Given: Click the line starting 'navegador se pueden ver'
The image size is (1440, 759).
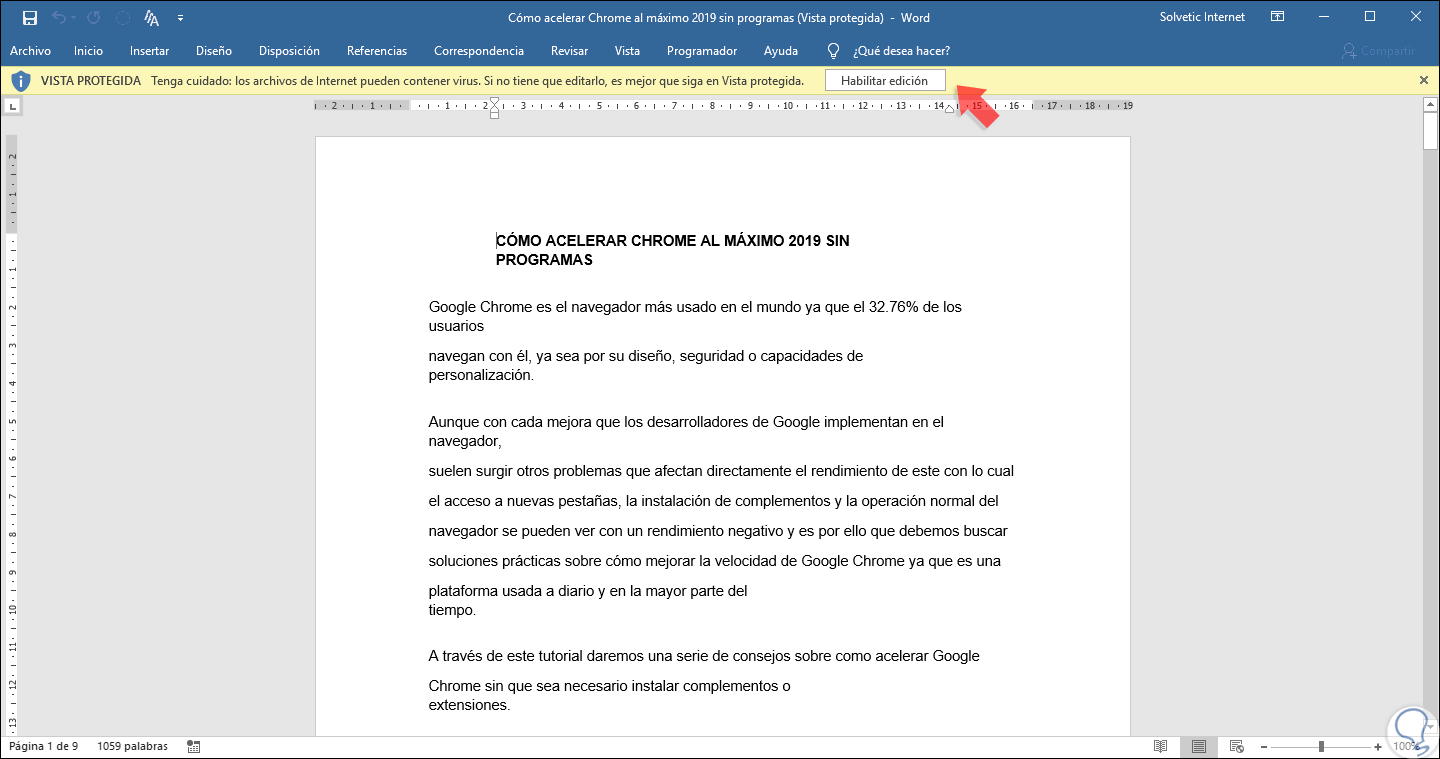Looking at the screenshot, I should coord(718,531).
